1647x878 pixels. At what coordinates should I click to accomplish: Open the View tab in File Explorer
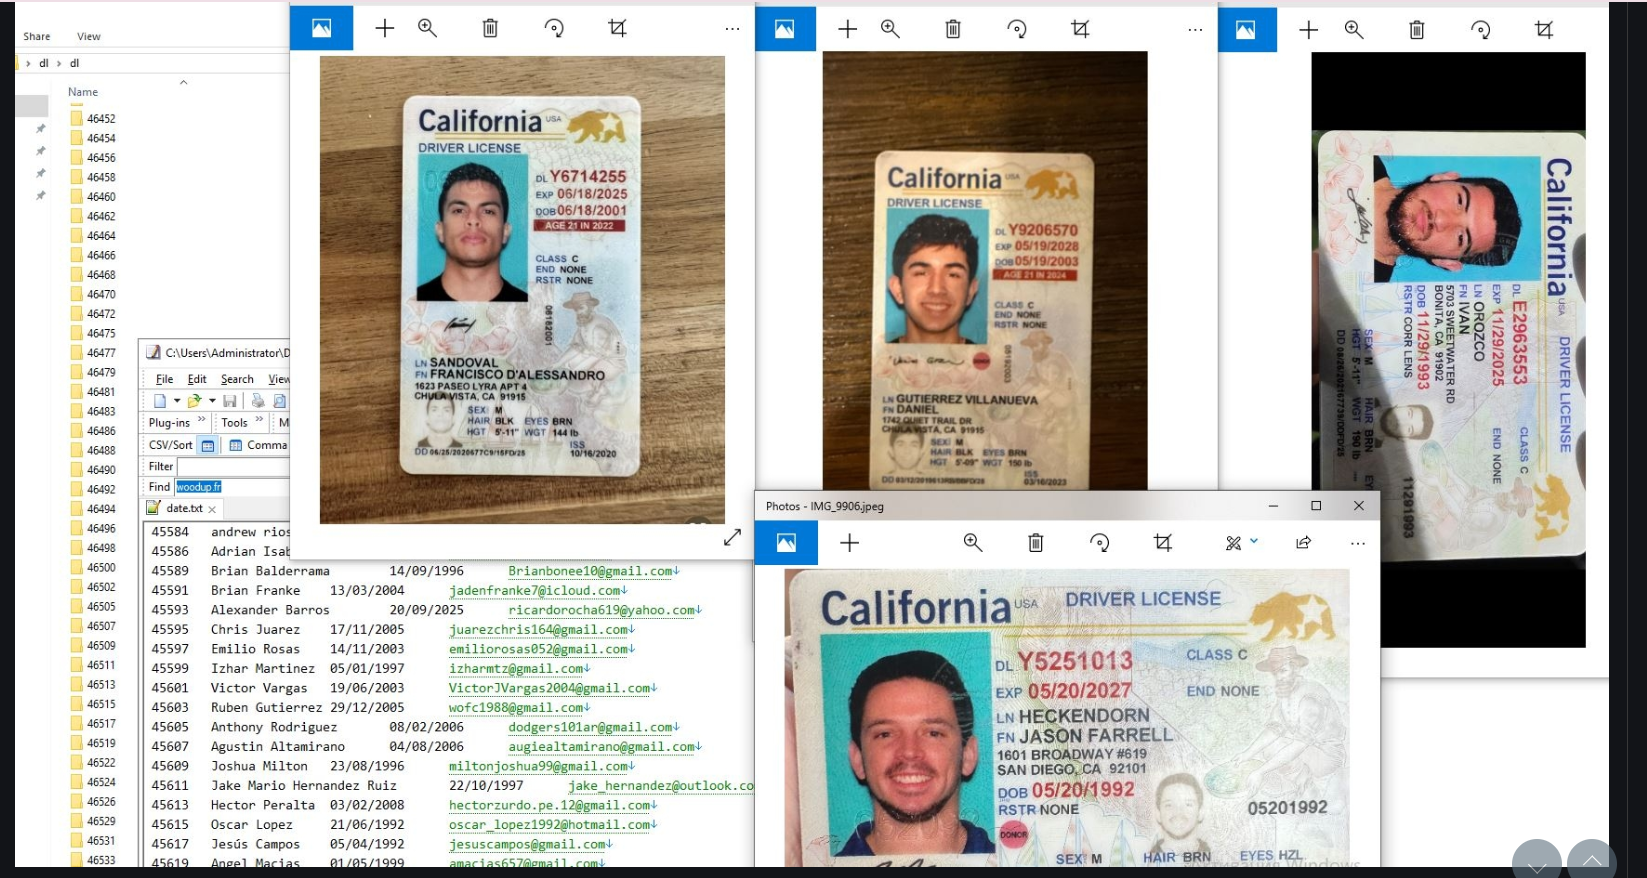point(89,36)
